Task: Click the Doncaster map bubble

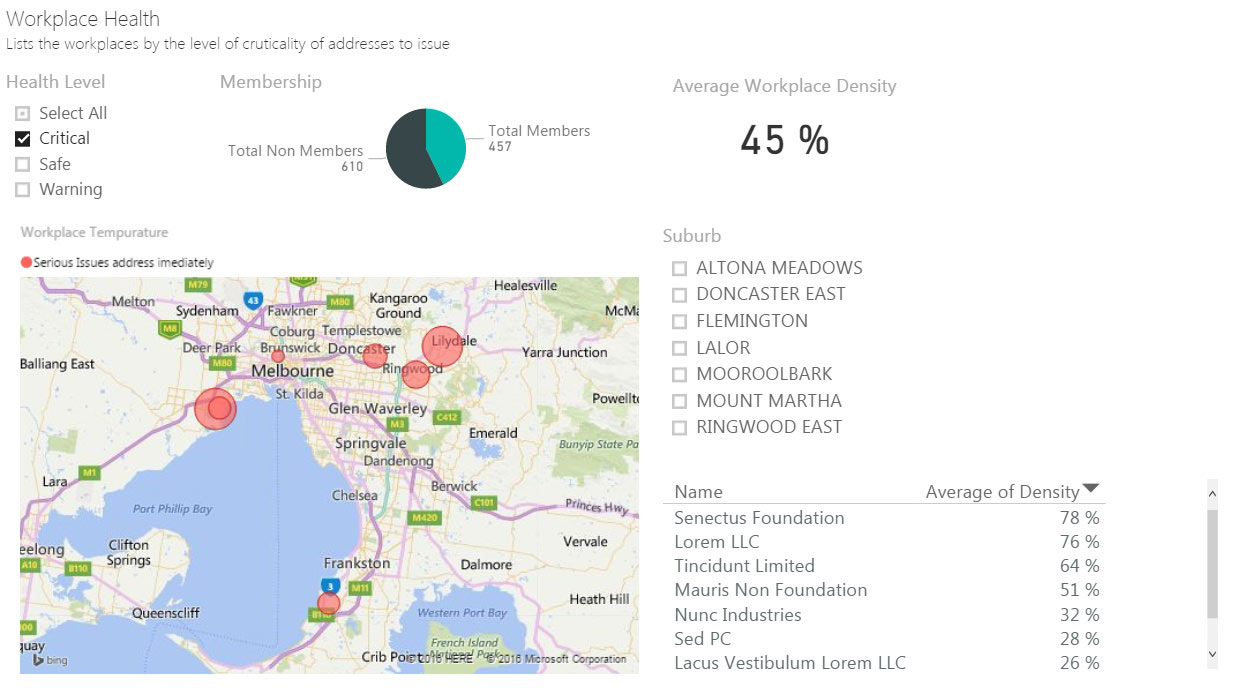Action: coord(375,355)
